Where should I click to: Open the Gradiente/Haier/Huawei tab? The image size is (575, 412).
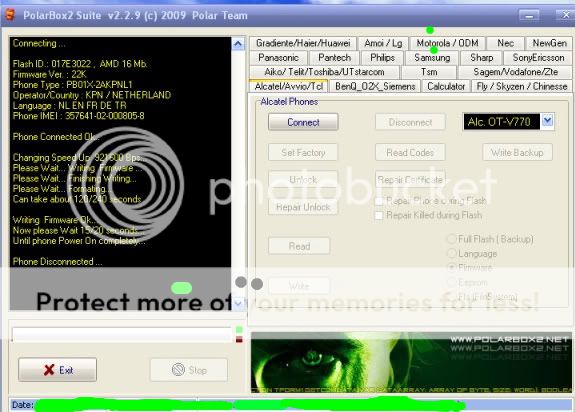(303, 43)
